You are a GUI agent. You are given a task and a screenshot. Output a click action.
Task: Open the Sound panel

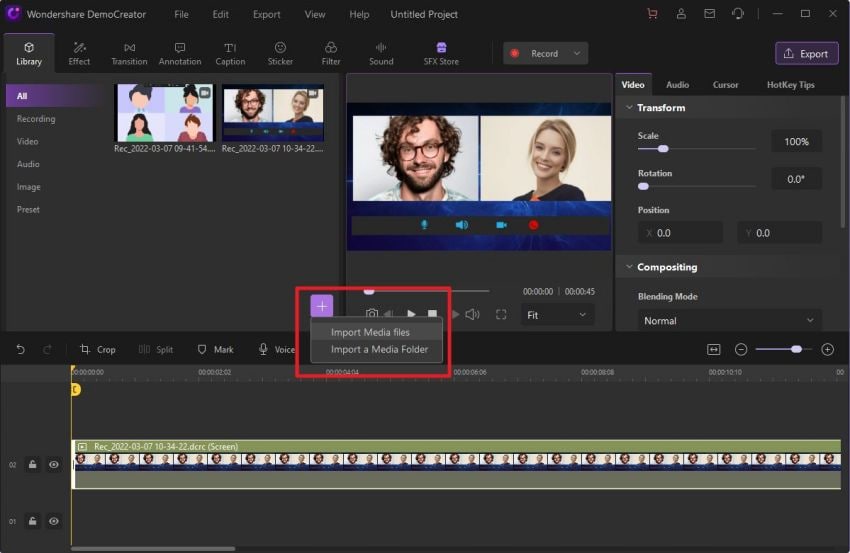point(381,54)
